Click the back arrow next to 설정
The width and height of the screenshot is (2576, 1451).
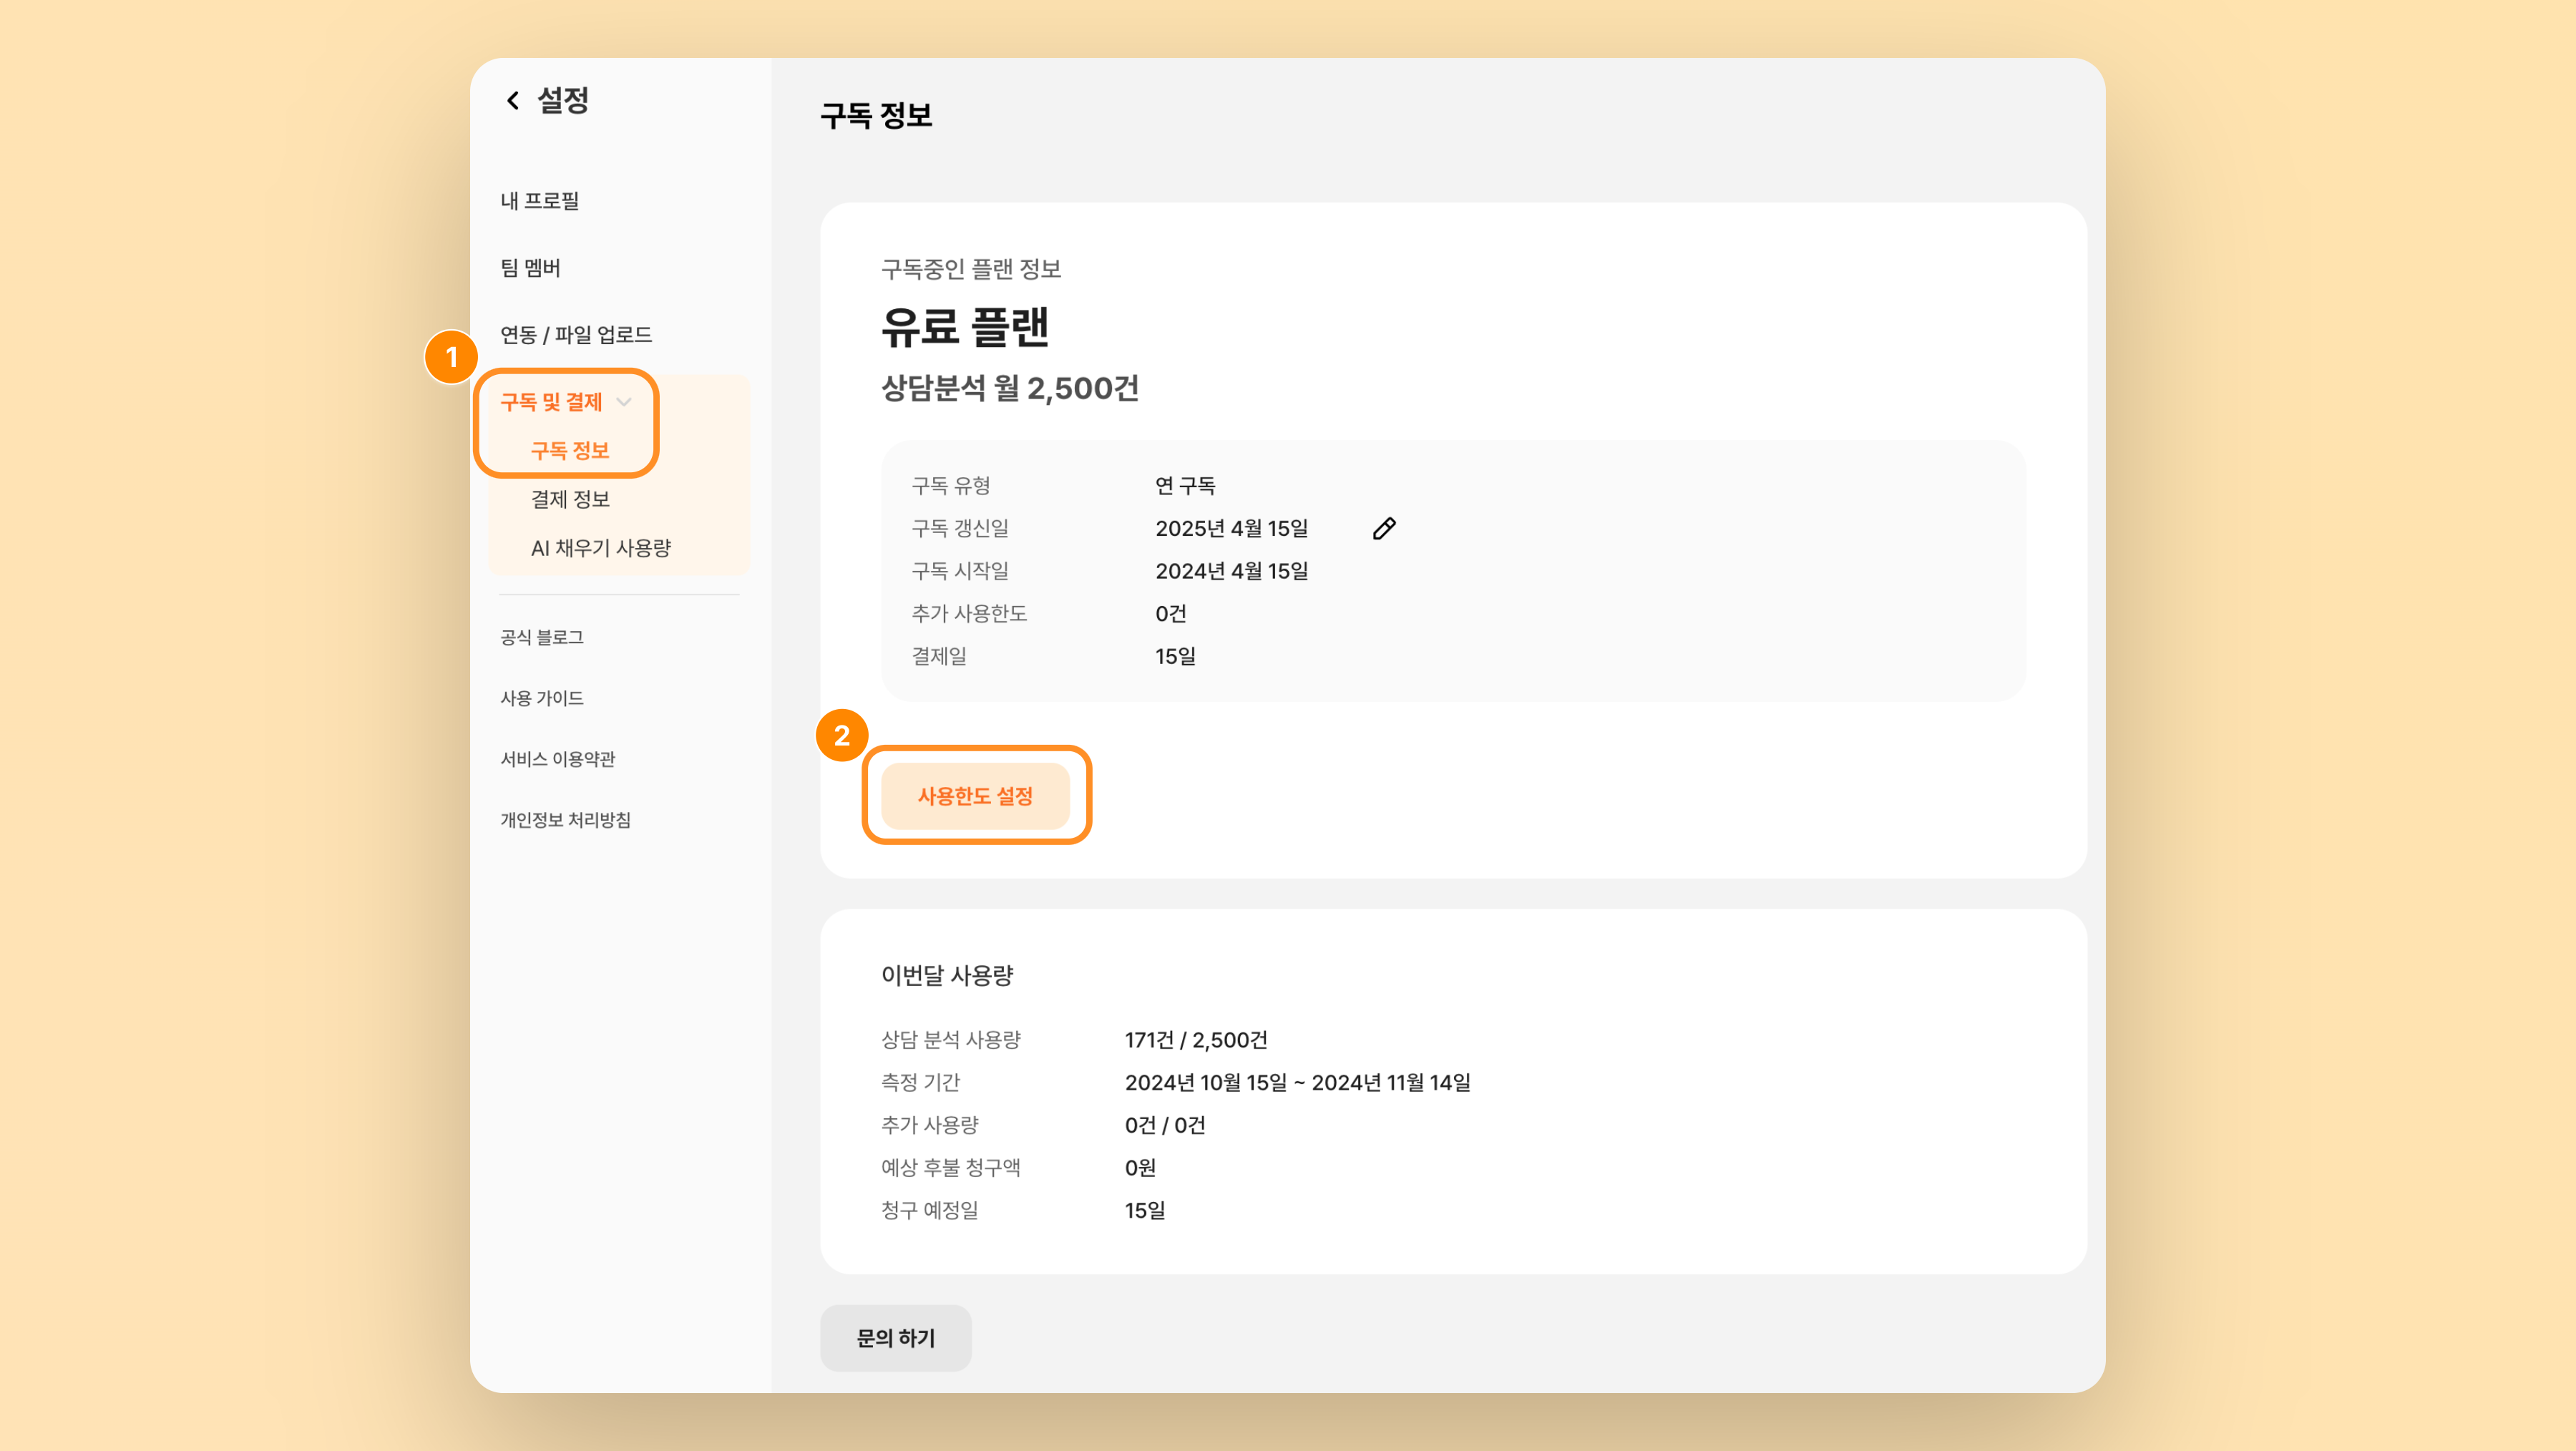pyautogui.click(x=513, y=100)
